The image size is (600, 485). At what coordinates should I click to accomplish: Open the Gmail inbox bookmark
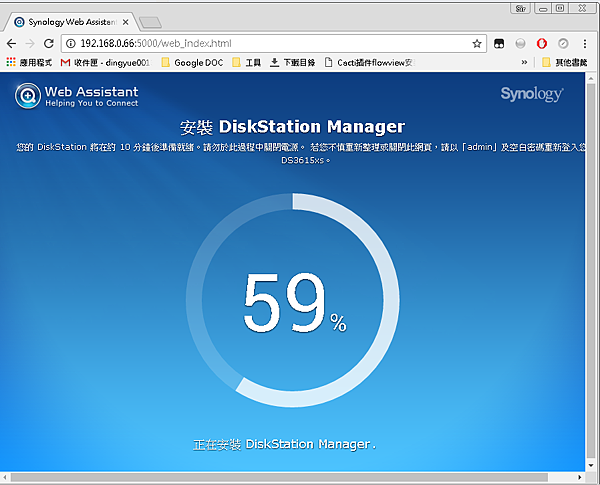pos(105,62)
